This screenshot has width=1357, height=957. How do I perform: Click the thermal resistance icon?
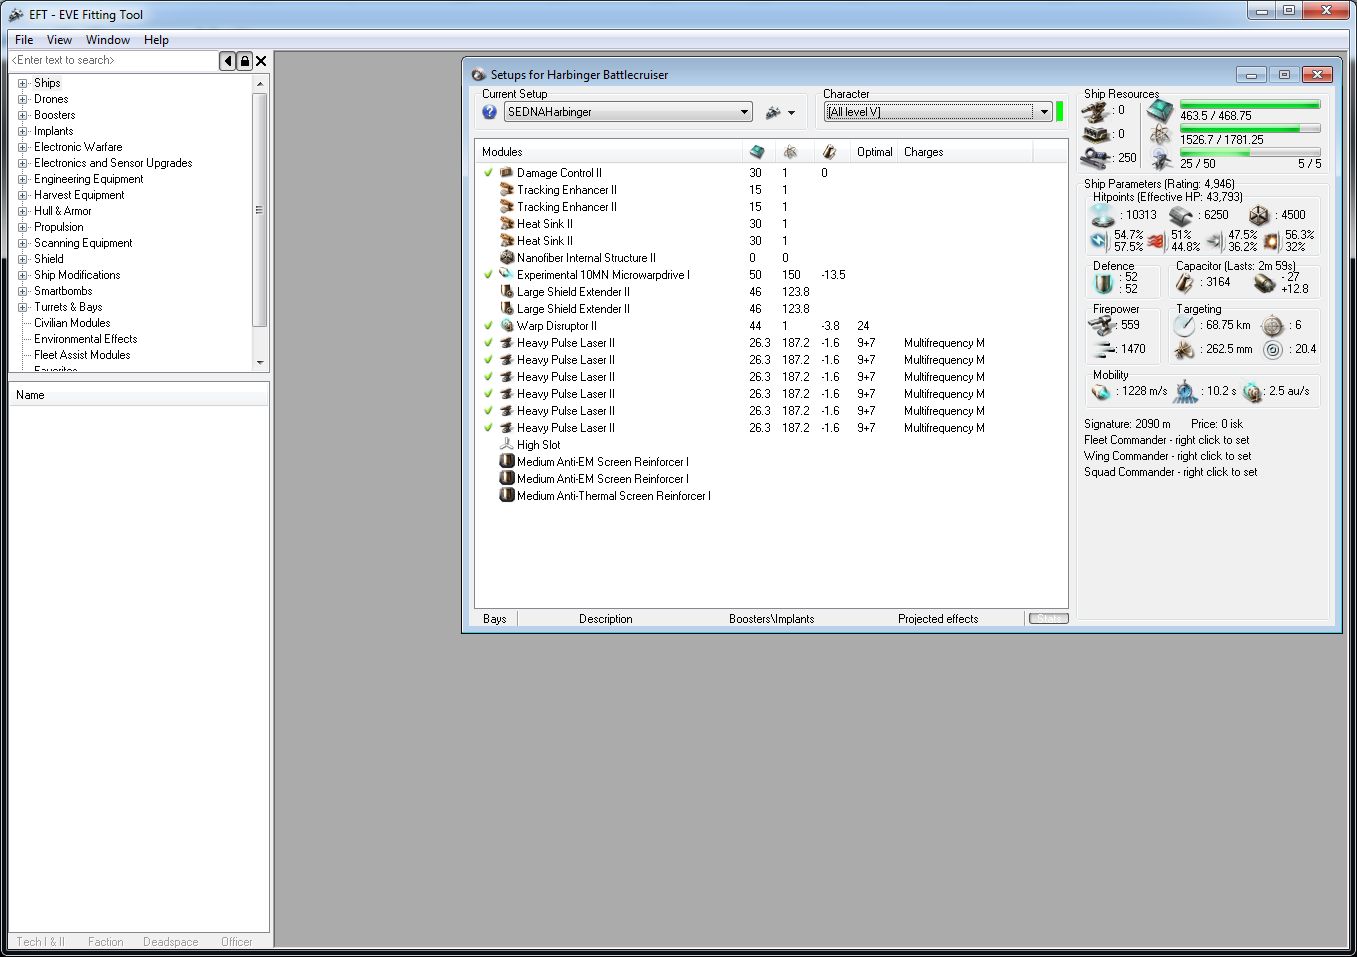(x=1156, y=241)
